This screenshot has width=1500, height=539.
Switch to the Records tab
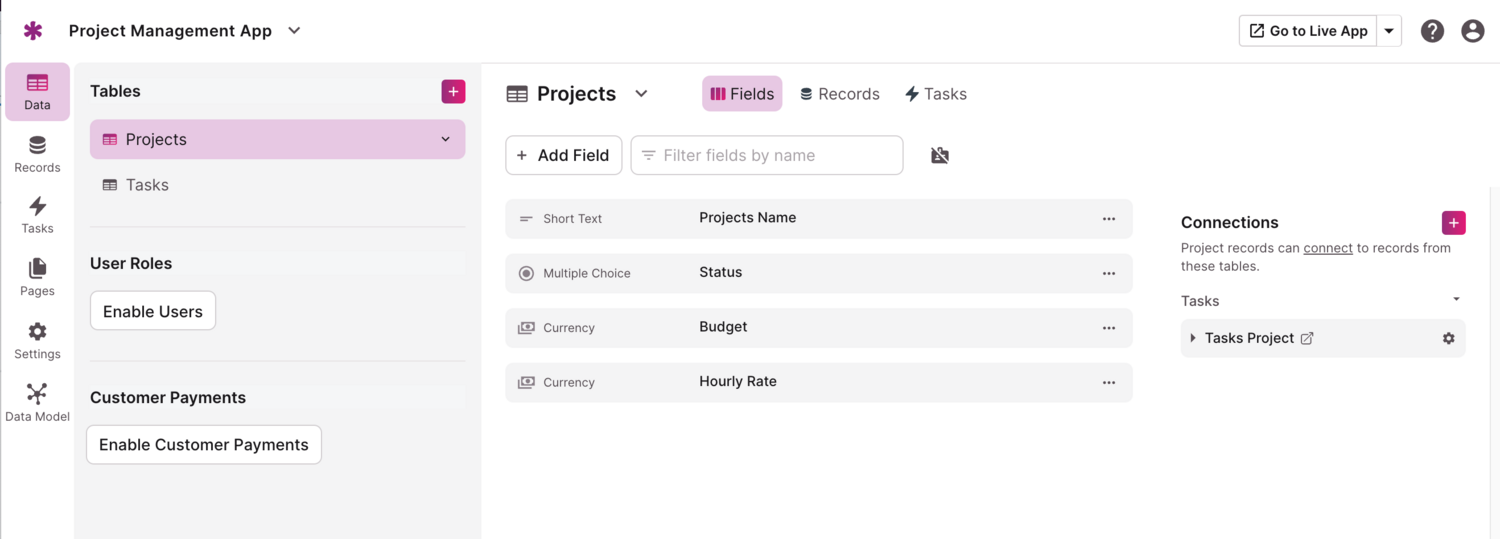[x=839, y=94]
